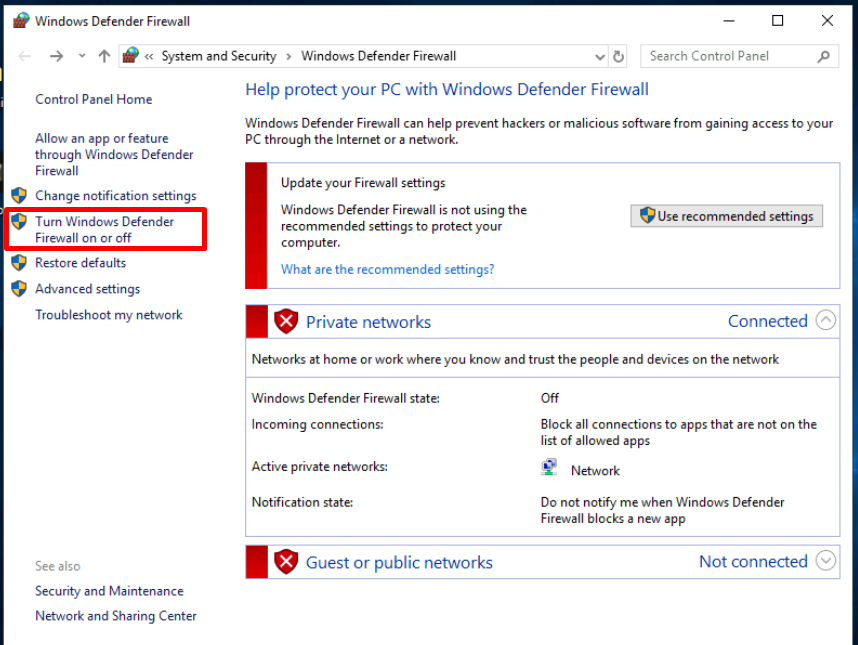Open Advanced settings in the sidebar
This screenshot has width=858, height=645.
(x=87, y=289)
